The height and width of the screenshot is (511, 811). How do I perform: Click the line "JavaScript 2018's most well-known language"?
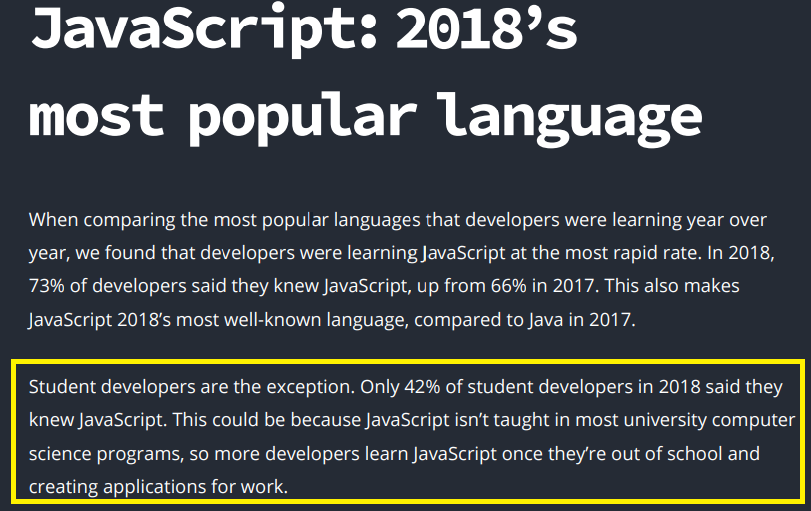pos(332,320)
